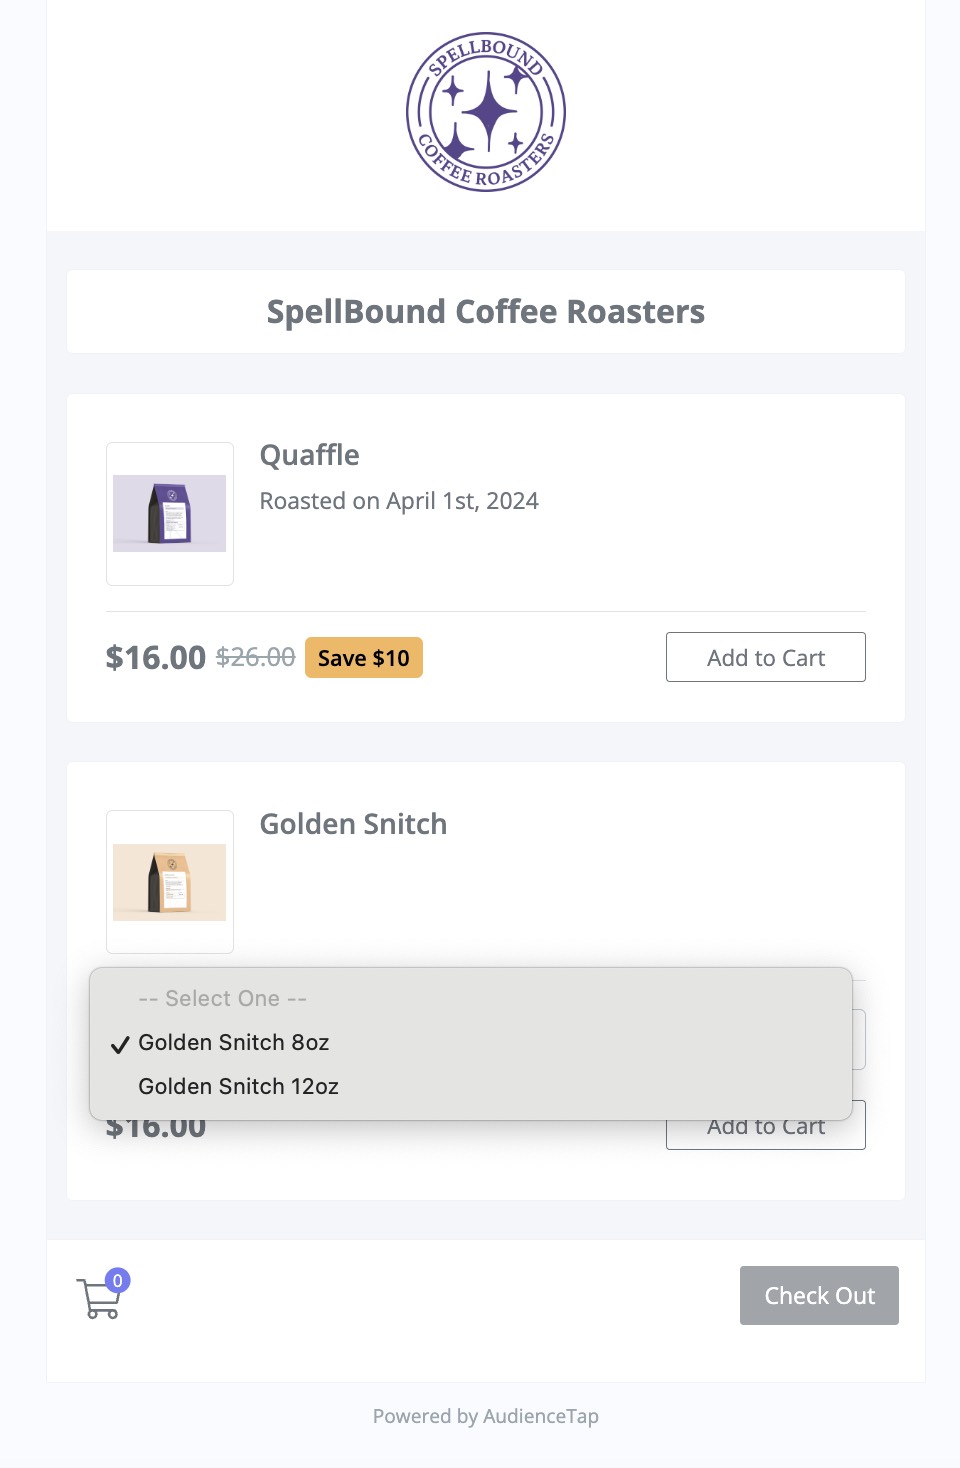Click the strikethrough $26.00 price
This screenshot has width=960, height=1468.
(x=255, y=657)
